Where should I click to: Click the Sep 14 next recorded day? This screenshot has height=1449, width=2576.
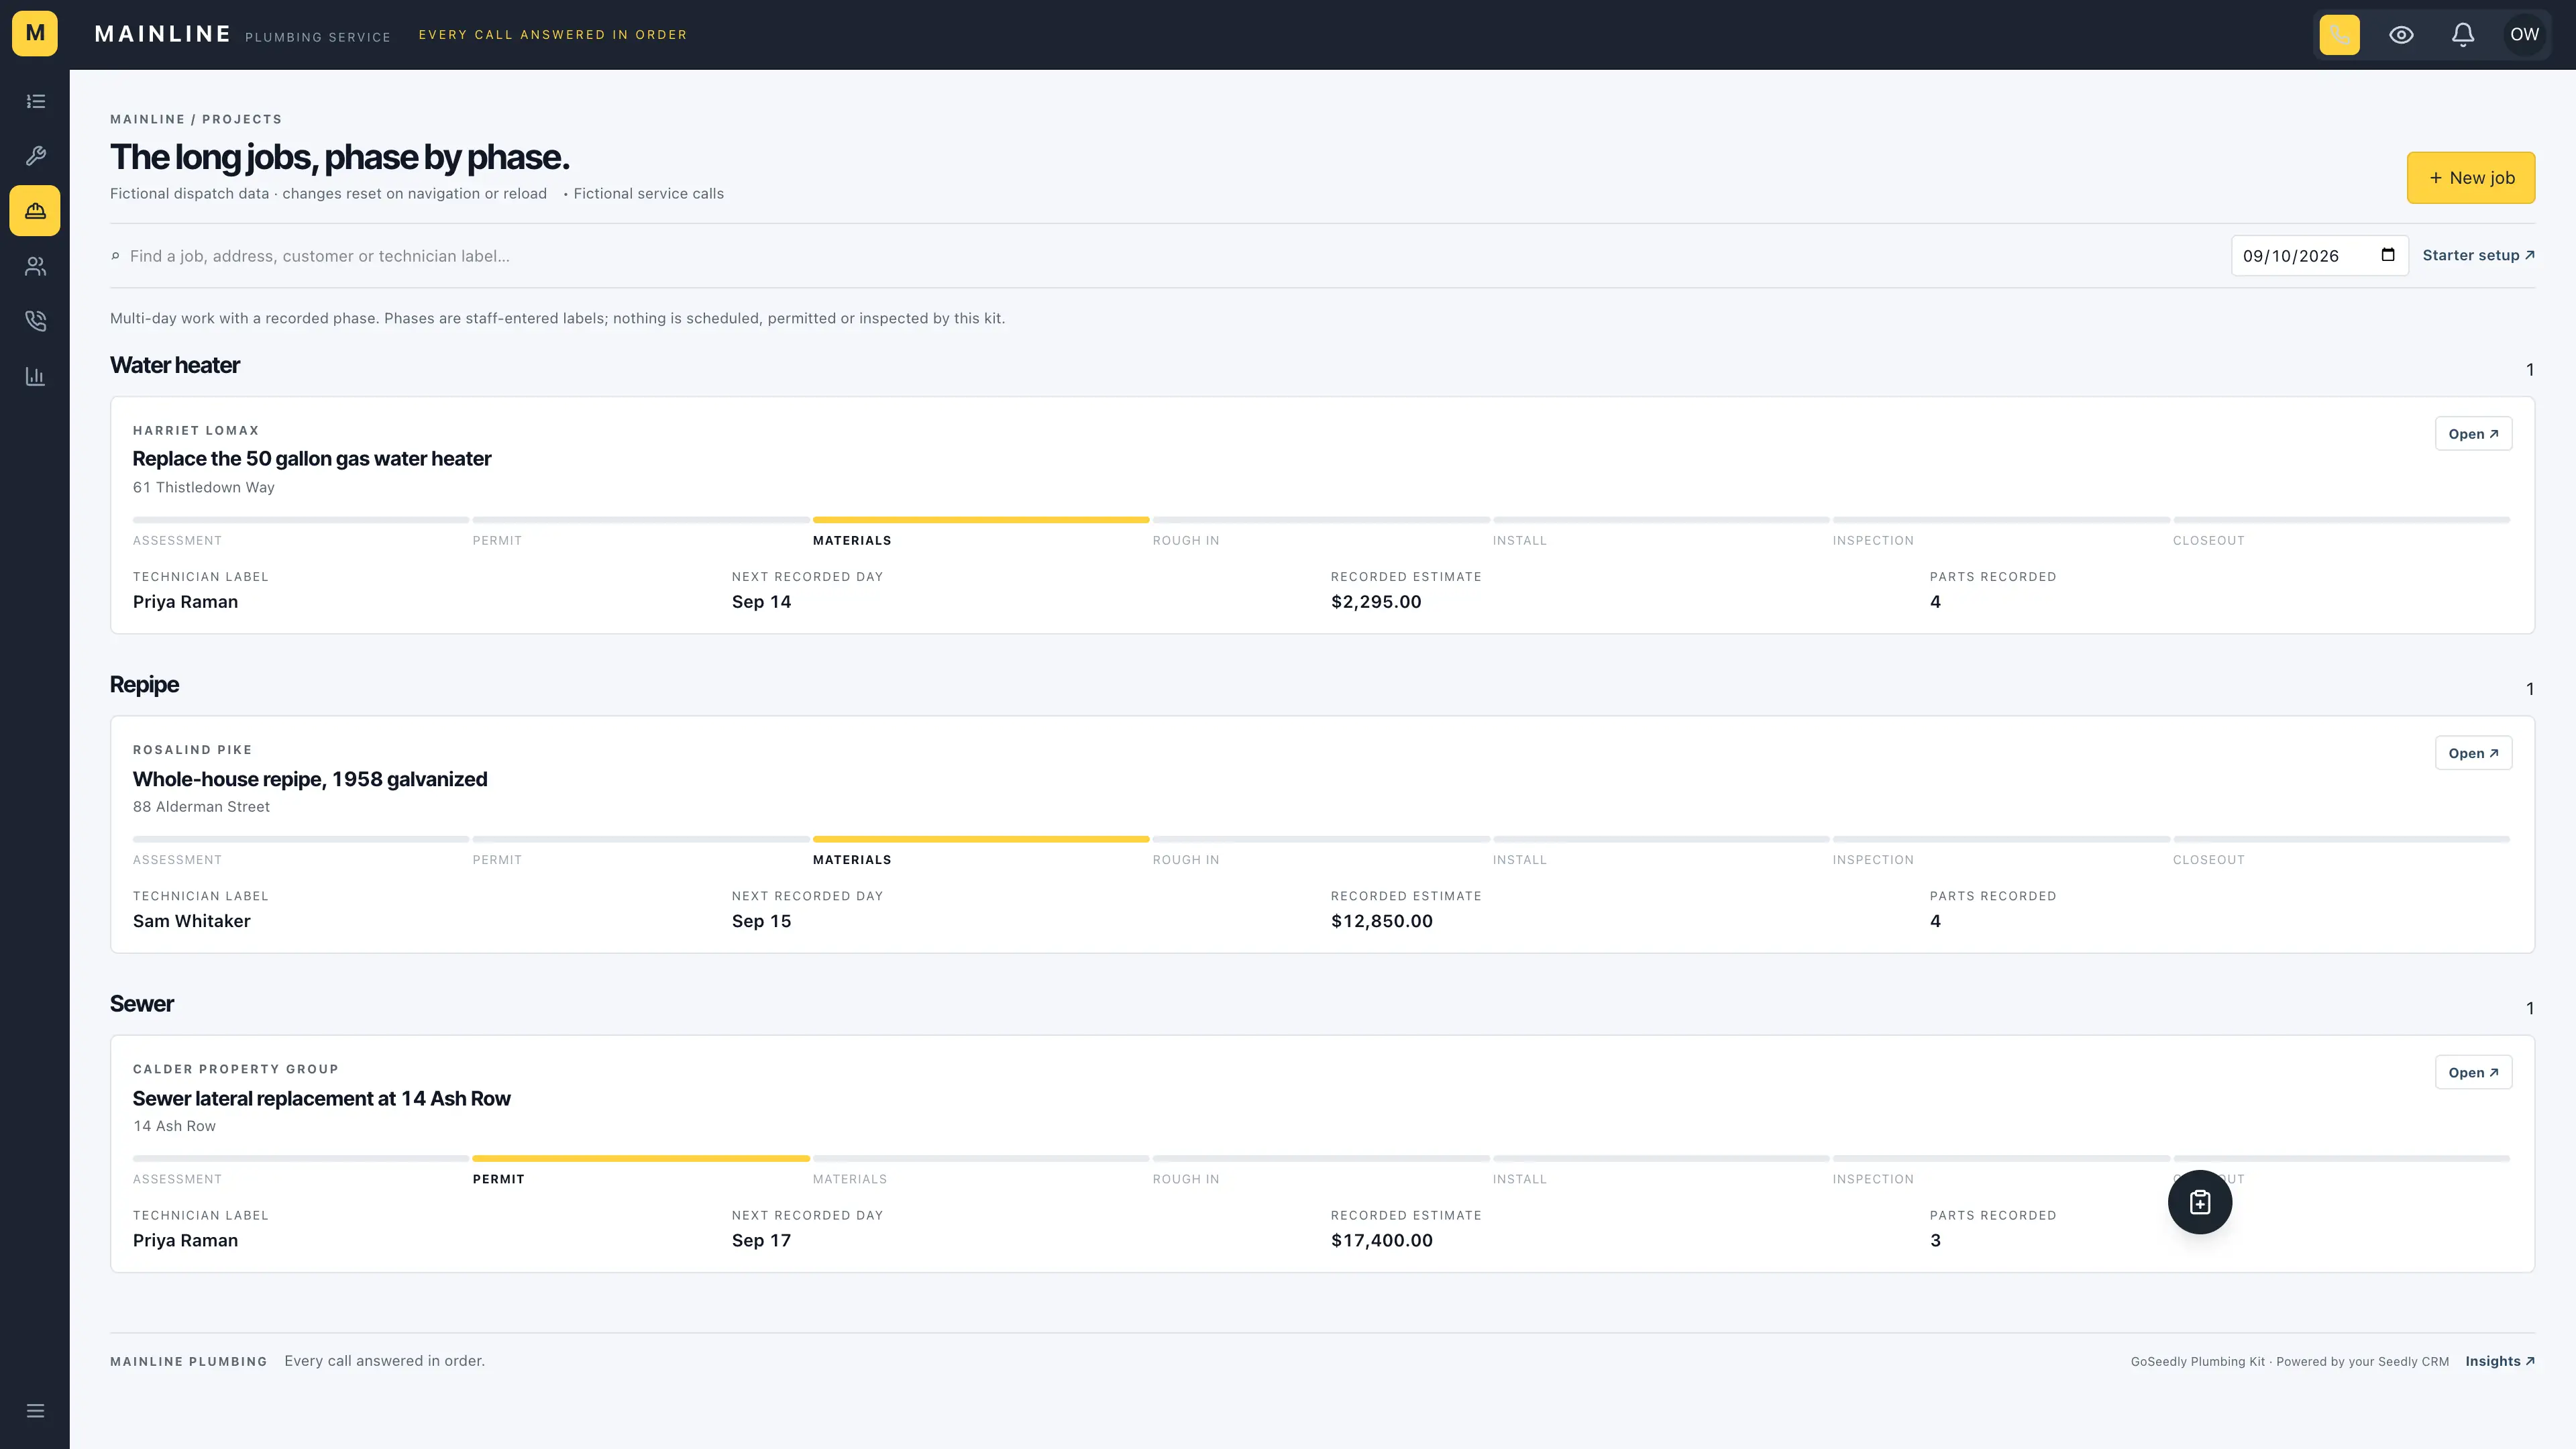(x=761, y=602)
